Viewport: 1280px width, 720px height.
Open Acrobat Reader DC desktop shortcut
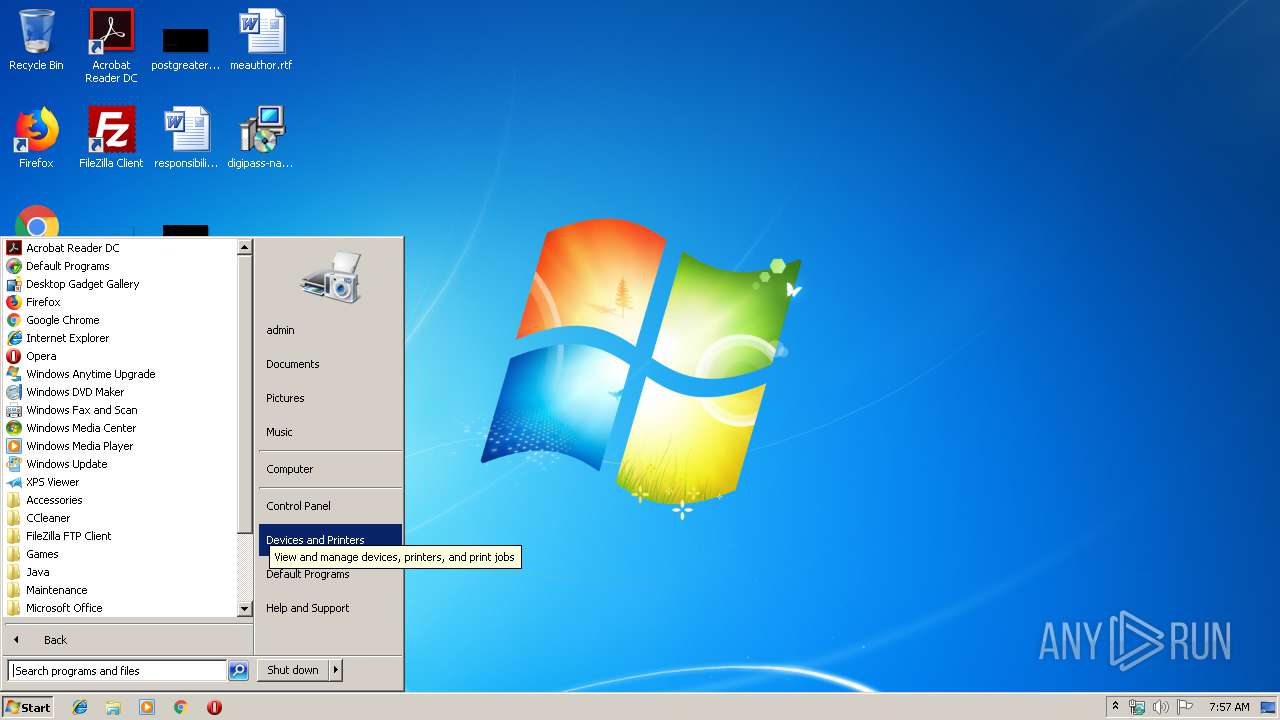(x=111, y=46)
